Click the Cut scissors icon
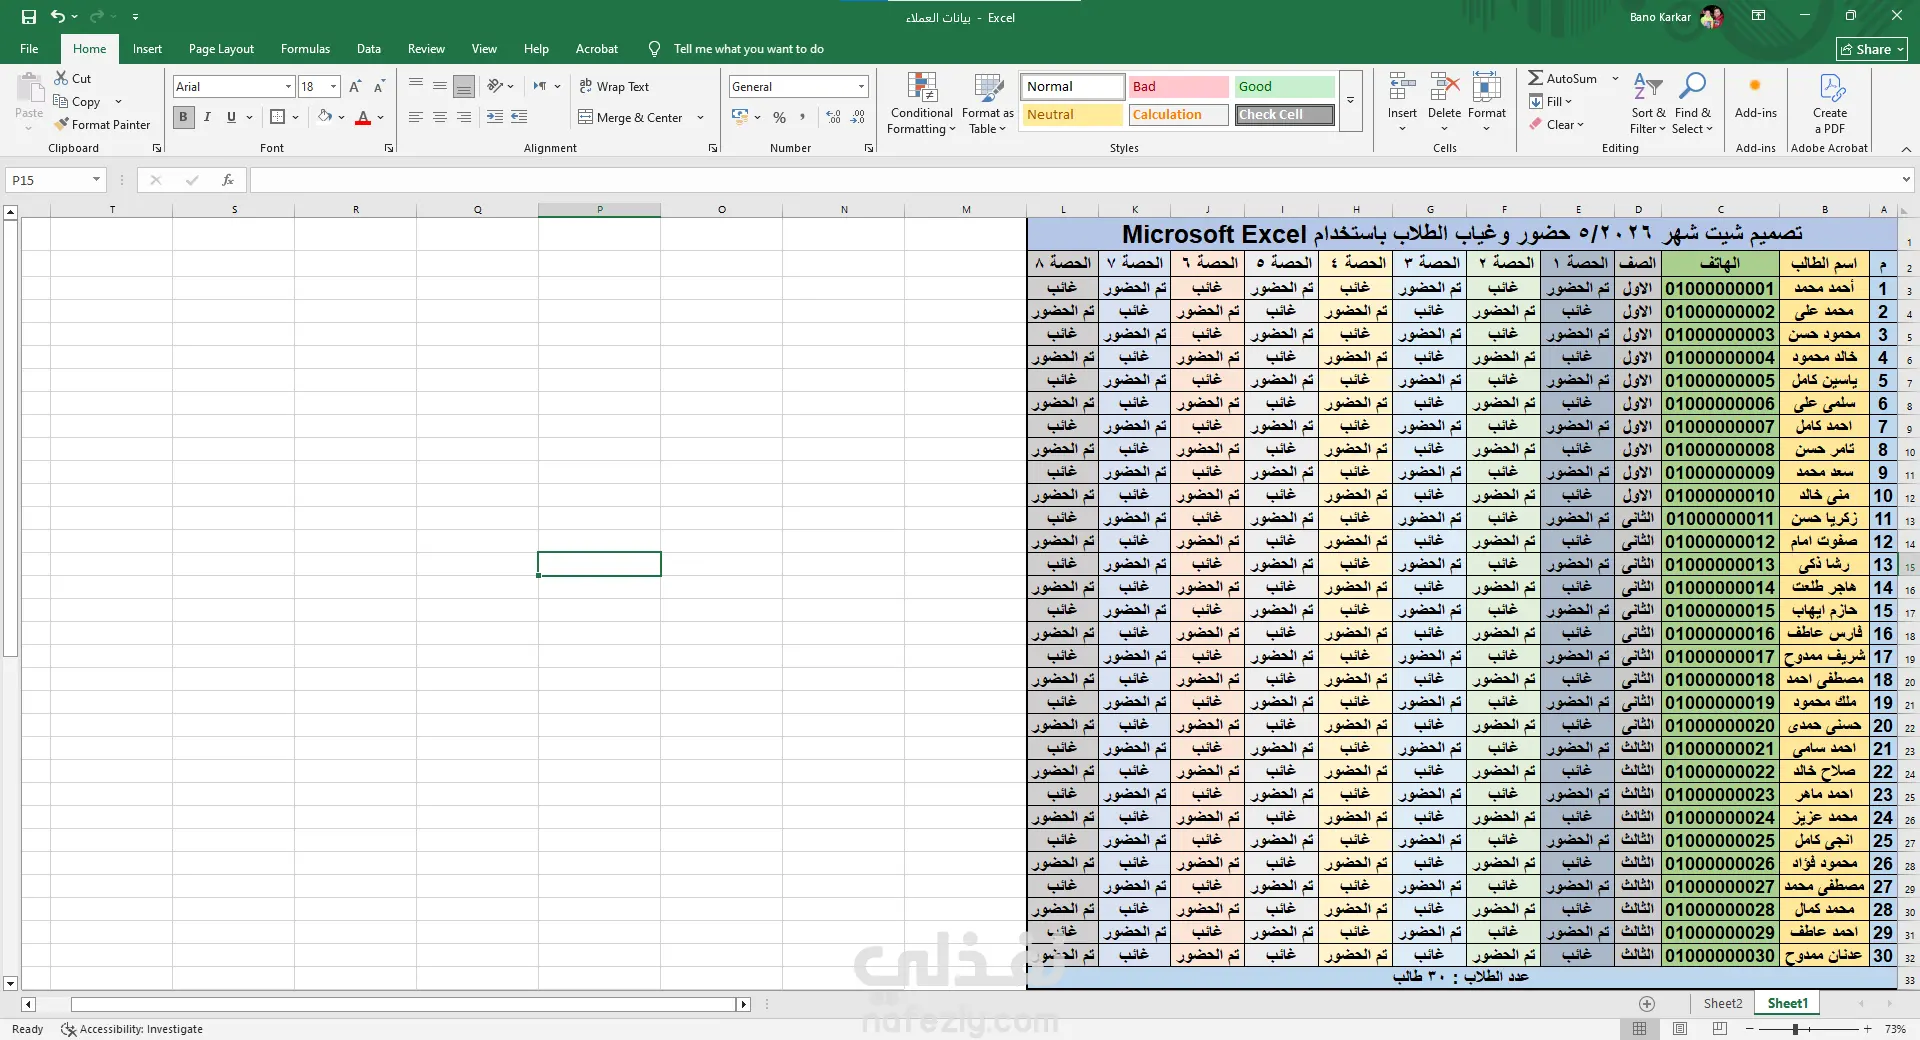 click(61, 78)
